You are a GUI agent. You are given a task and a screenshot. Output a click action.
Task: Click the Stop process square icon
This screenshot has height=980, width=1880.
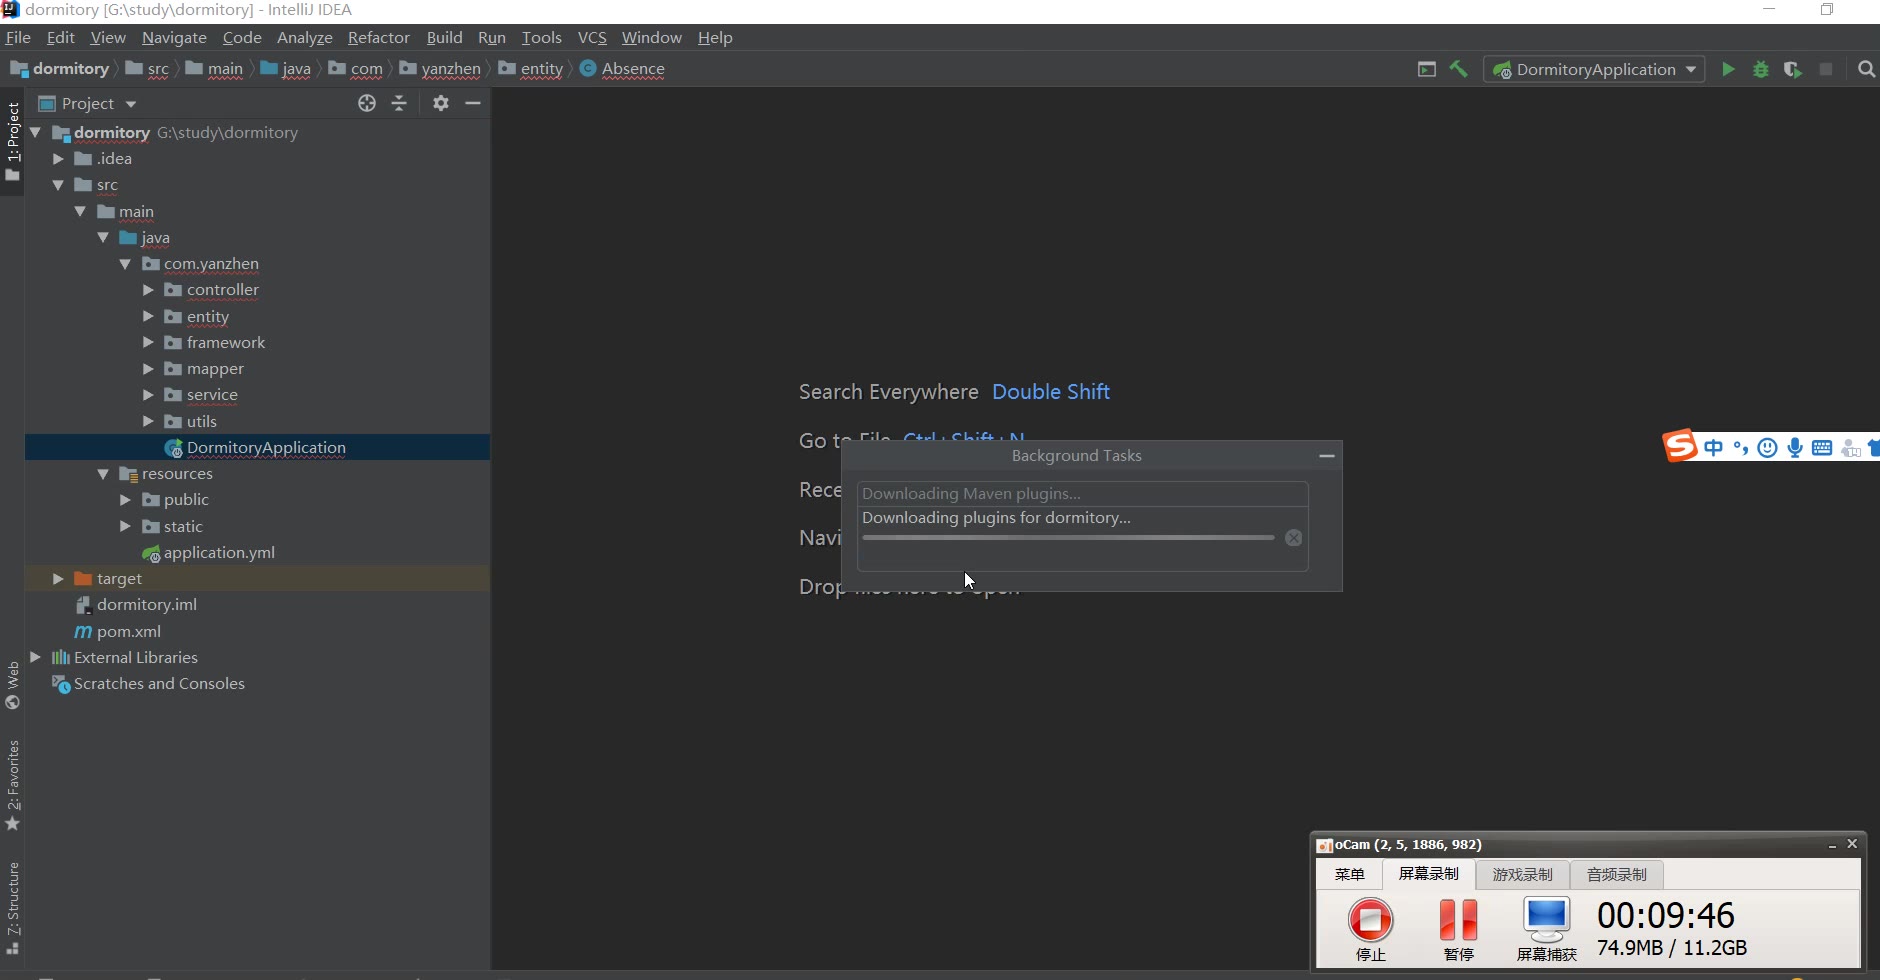click(1826, 69)
